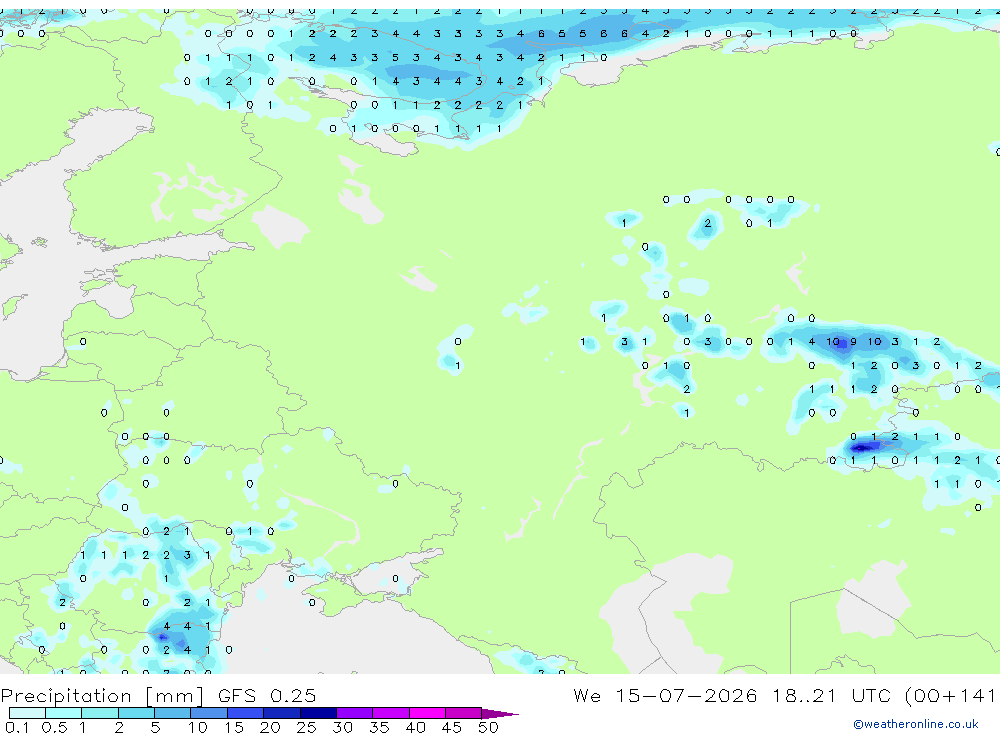This screenshot has height=733, width=1000.
Task: Pick the 40–45 mm legend swatch
Action: [427, 713]
